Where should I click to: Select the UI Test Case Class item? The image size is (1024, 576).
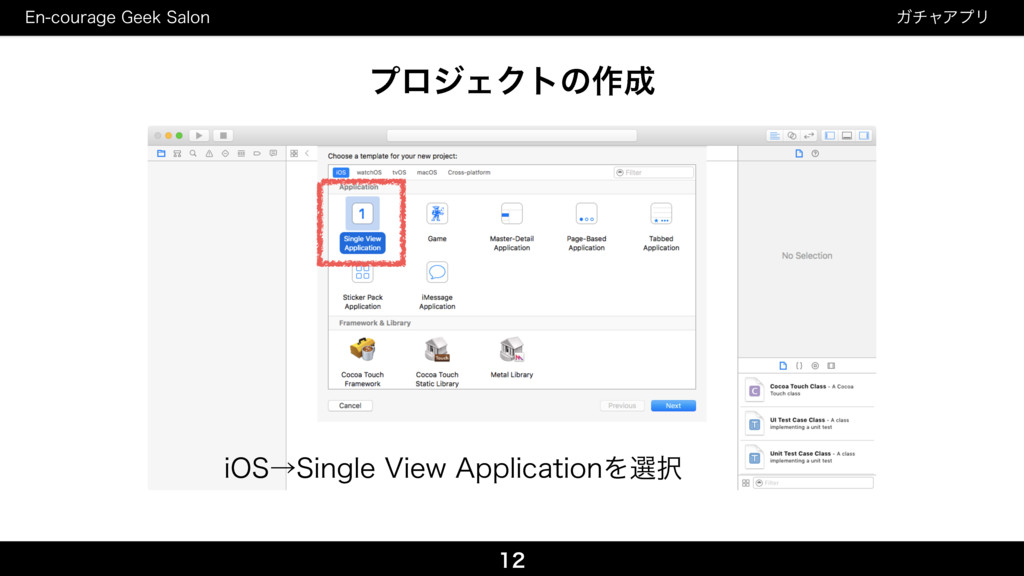point(807,424)
